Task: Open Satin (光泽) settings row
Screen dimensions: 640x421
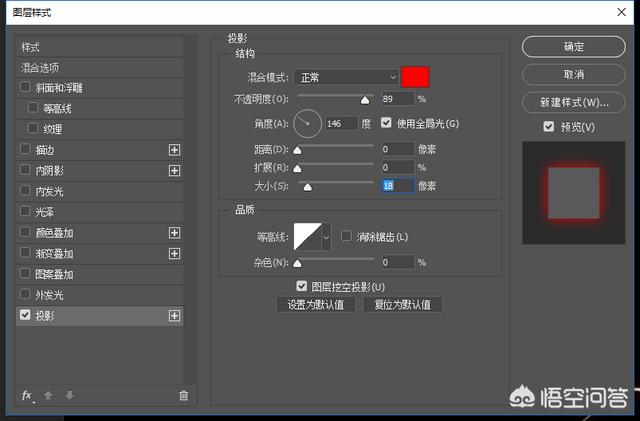Action: pos(100,212)
